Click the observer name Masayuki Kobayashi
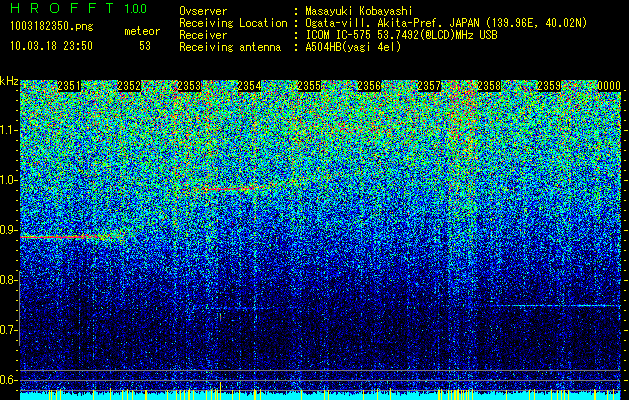This screenshot has height=400, width=629. tap(359, 11)
